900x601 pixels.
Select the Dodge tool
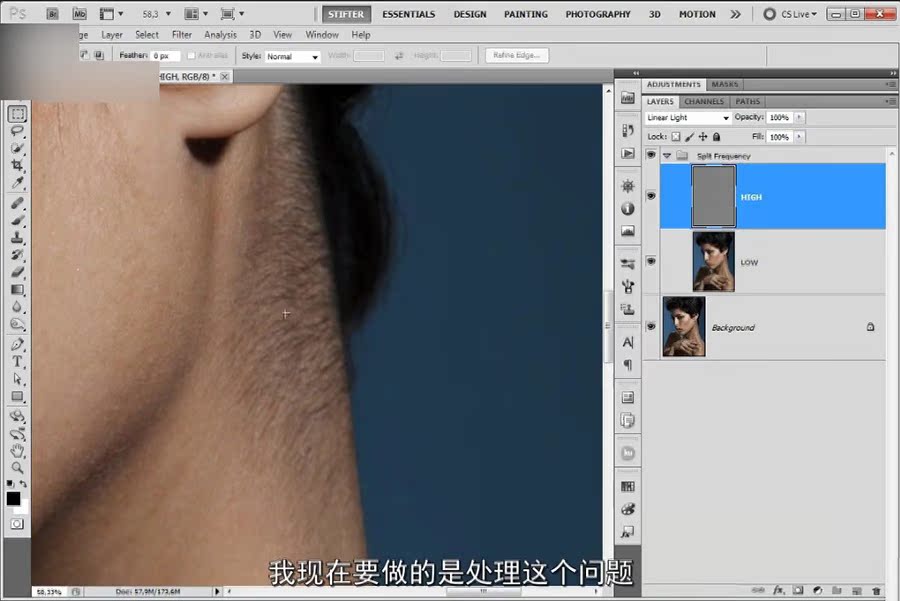click(x=17, y=324)
